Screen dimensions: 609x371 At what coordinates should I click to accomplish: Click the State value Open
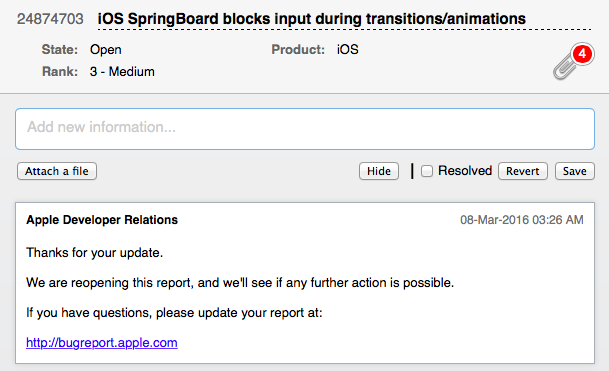(x=106, y=50)
